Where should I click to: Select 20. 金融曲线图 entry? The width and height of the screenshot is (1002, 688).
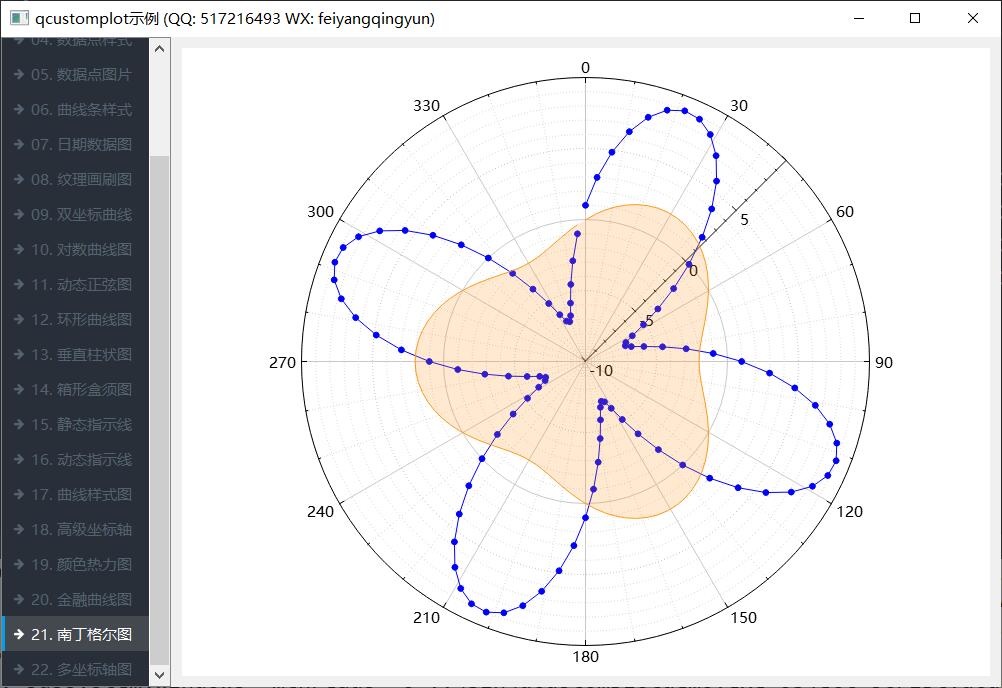[80, 600]
